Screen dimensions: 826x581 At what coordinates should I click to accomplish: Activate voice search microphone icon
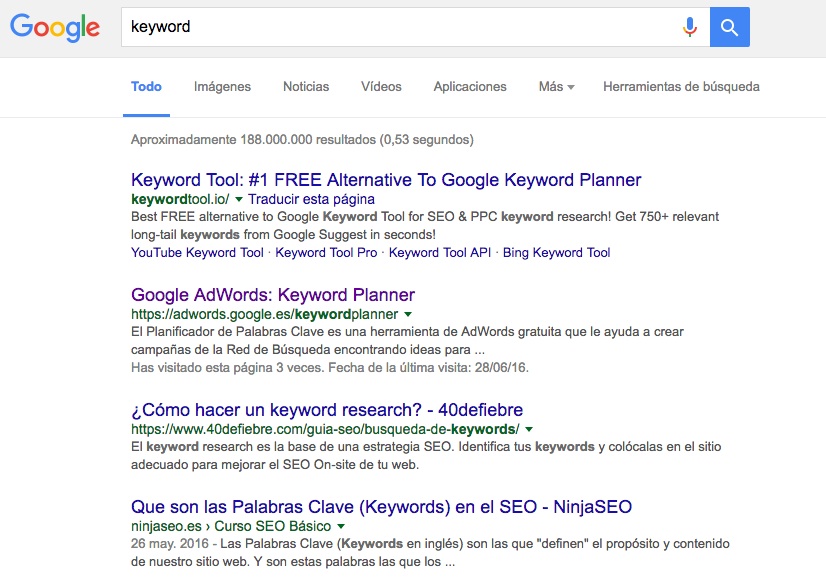[x=690, y=27]
